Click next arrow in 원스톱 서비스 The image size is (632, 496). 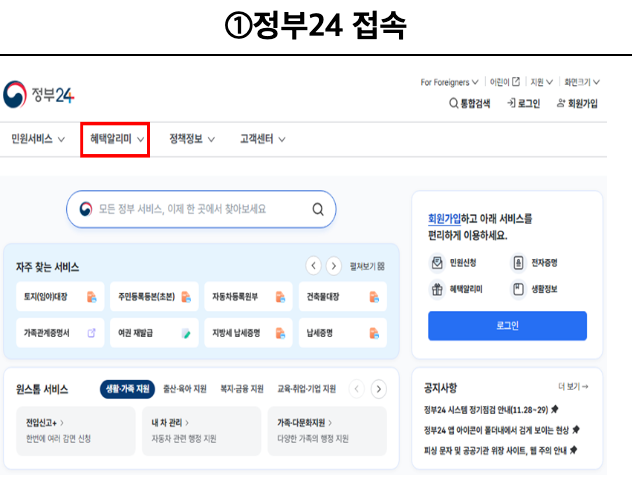(378, 389)
